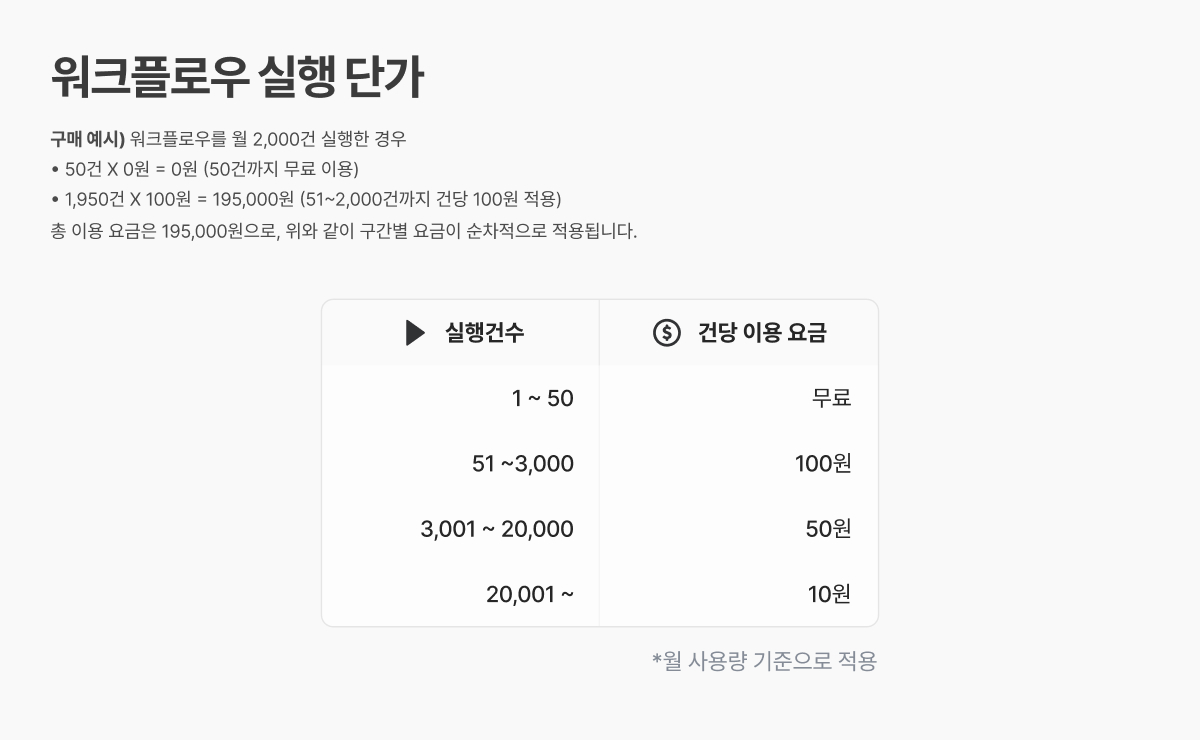
Task: Click the 100원 price cell
Action: coord(823,463)
